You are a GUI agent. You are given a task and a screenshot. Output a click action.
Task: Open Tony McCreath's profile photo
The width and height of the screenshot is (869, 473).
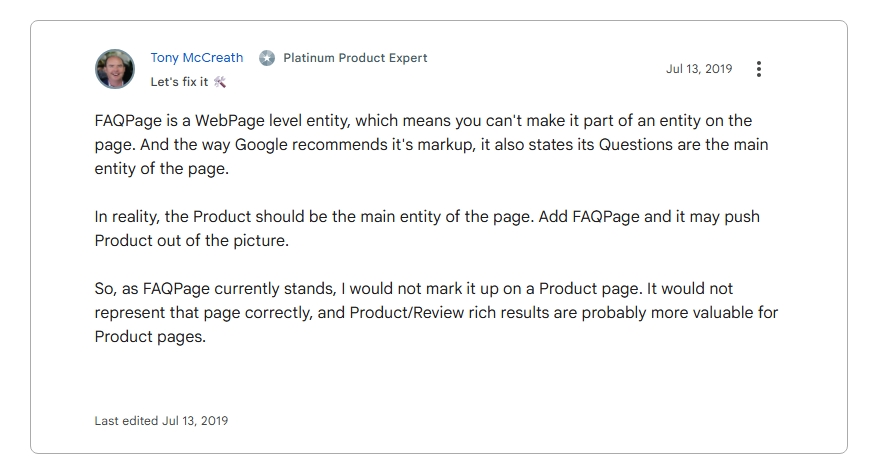pos(115,69)
